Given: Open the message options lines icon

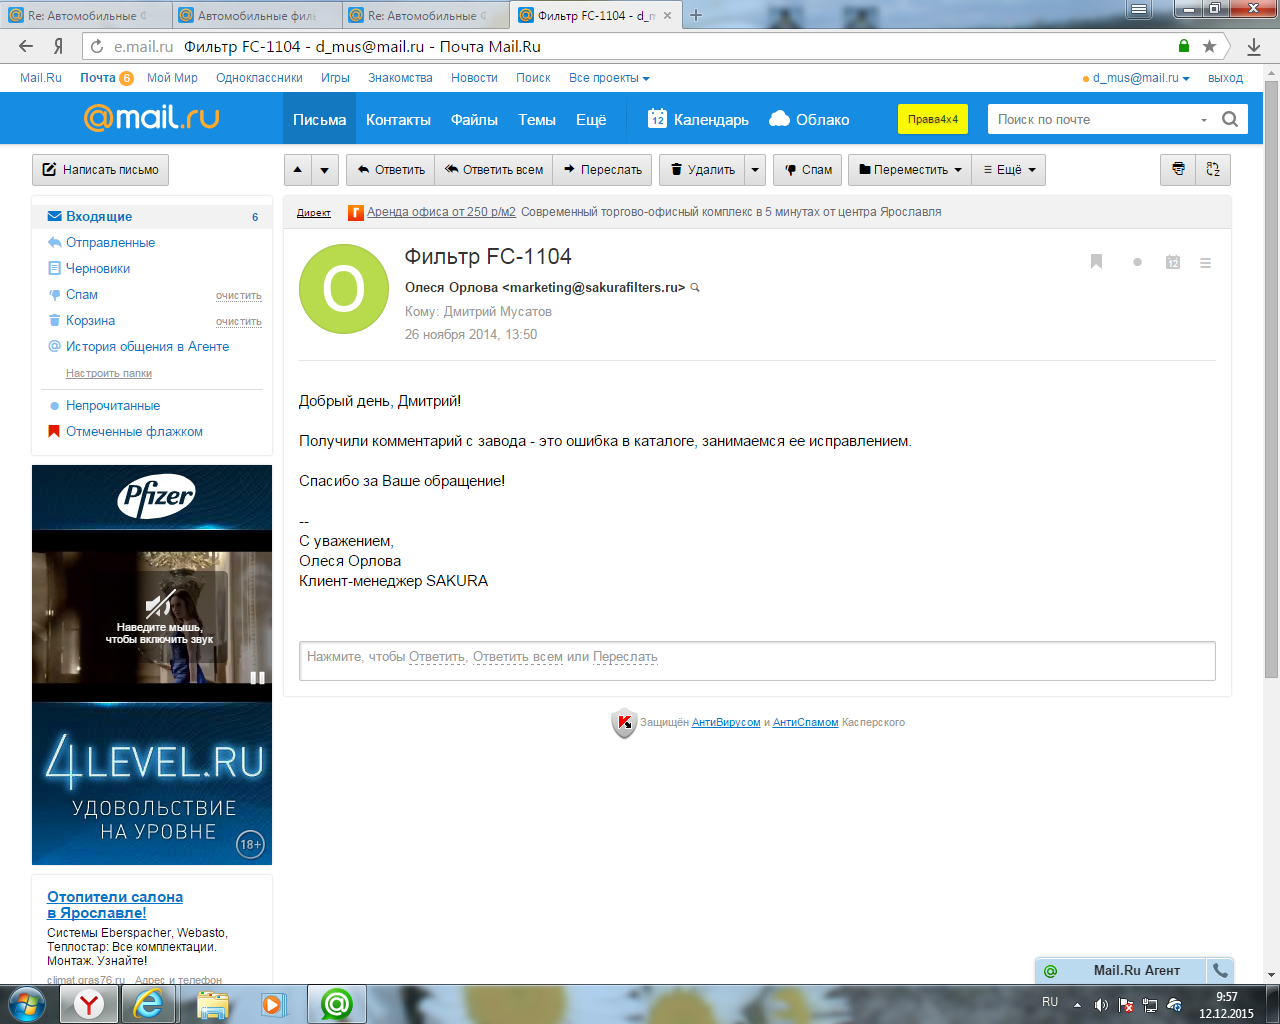Looking at the screenshot, I should click(x=1205, y=263).
